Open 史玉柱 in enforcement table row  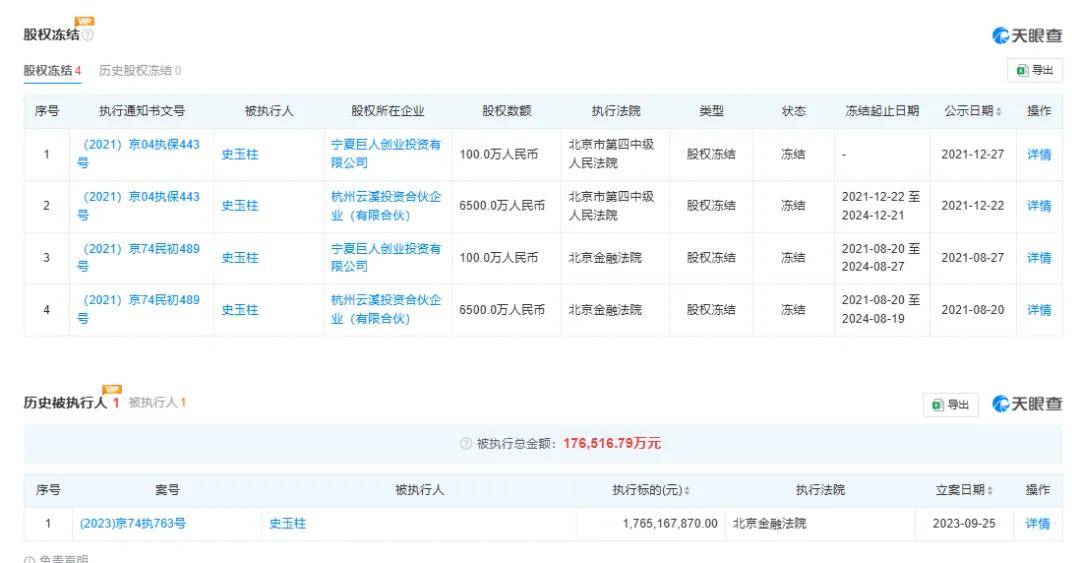[x=287, y=524]
